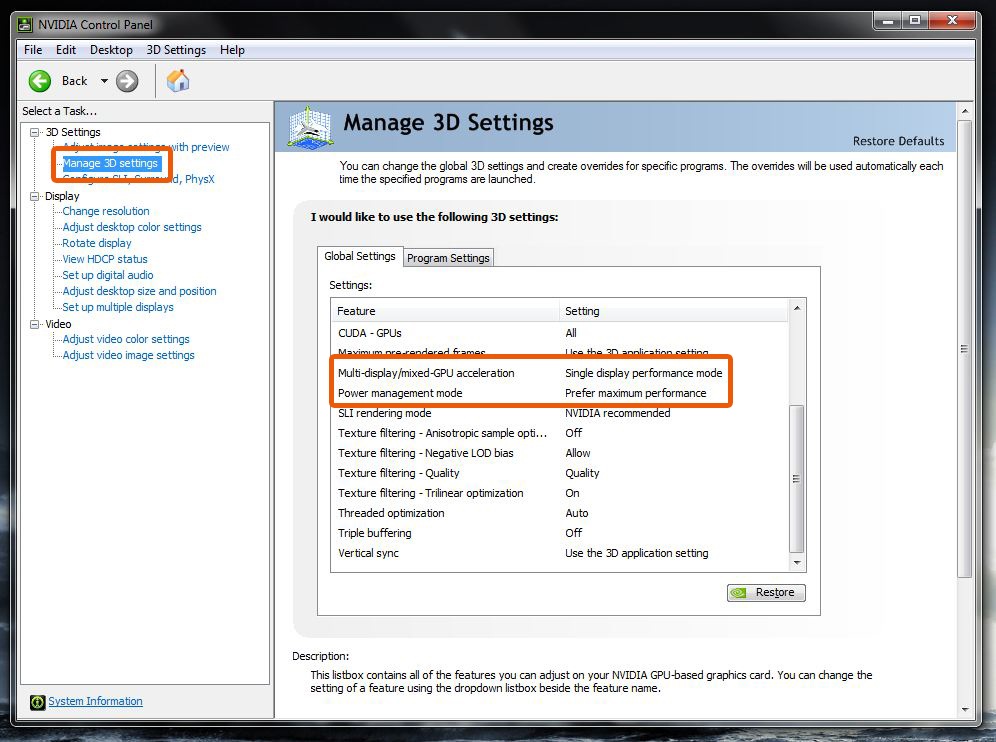The width and height of the screenshot is (996, 742).
Task: Click 'Prefer maximum performance' setting value
Action: 635,393
